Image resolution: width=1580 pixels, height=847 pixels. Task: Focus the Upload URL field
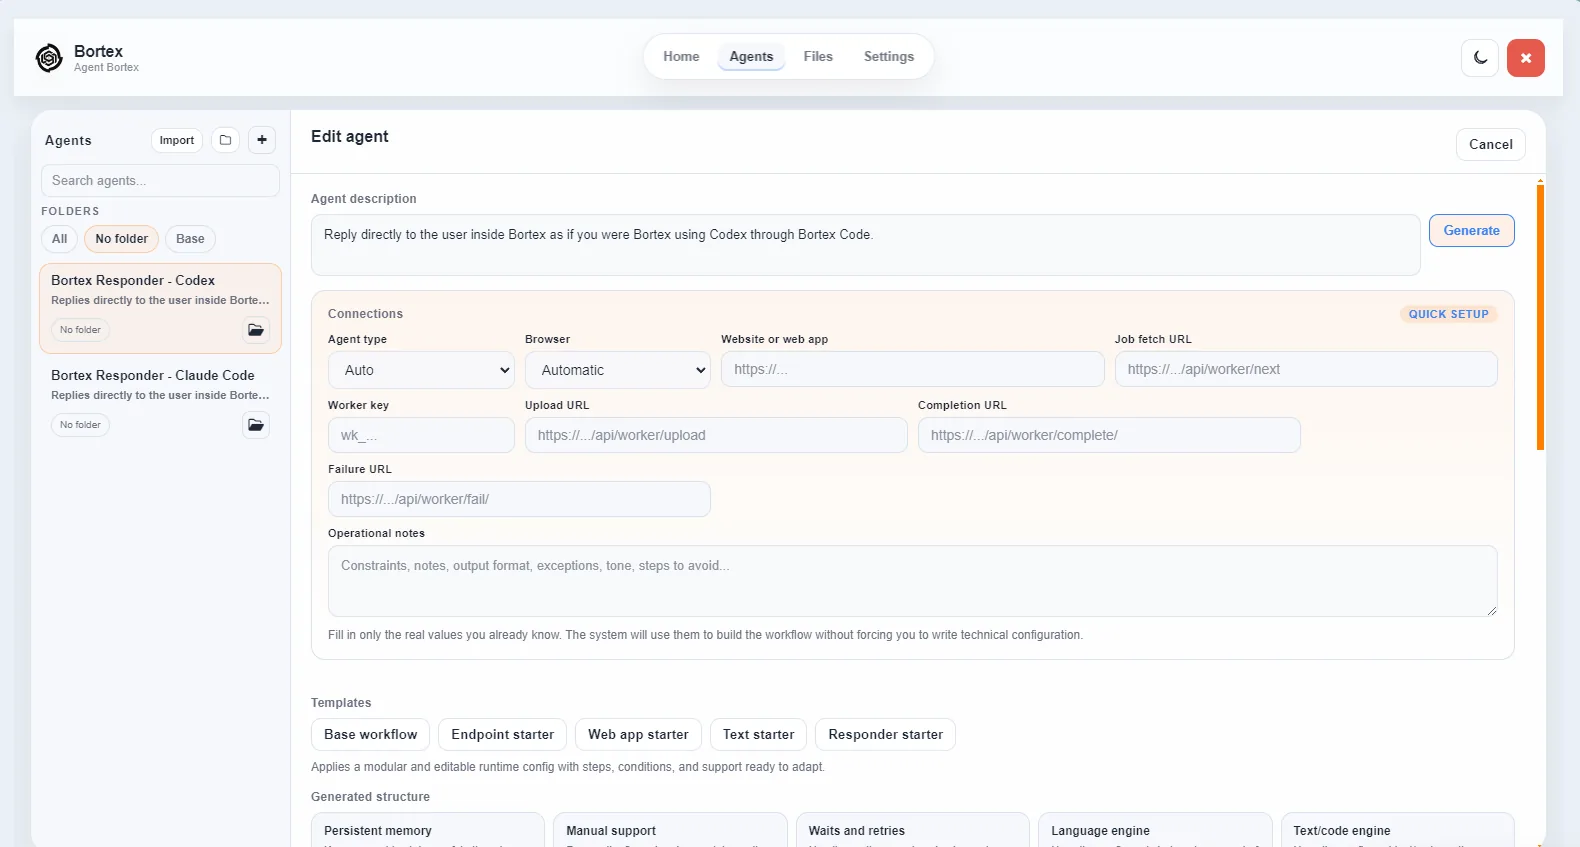point(716,435)
